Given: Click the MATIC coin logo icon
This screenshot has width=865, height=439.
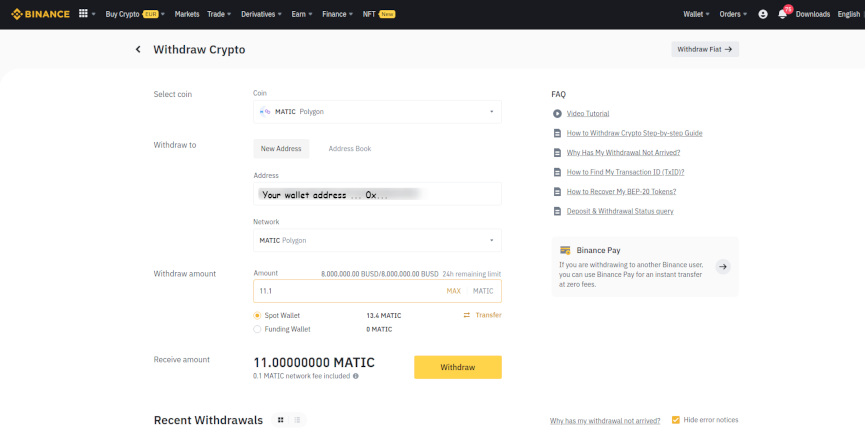Looking at the screenshot, I should point(265,111).
